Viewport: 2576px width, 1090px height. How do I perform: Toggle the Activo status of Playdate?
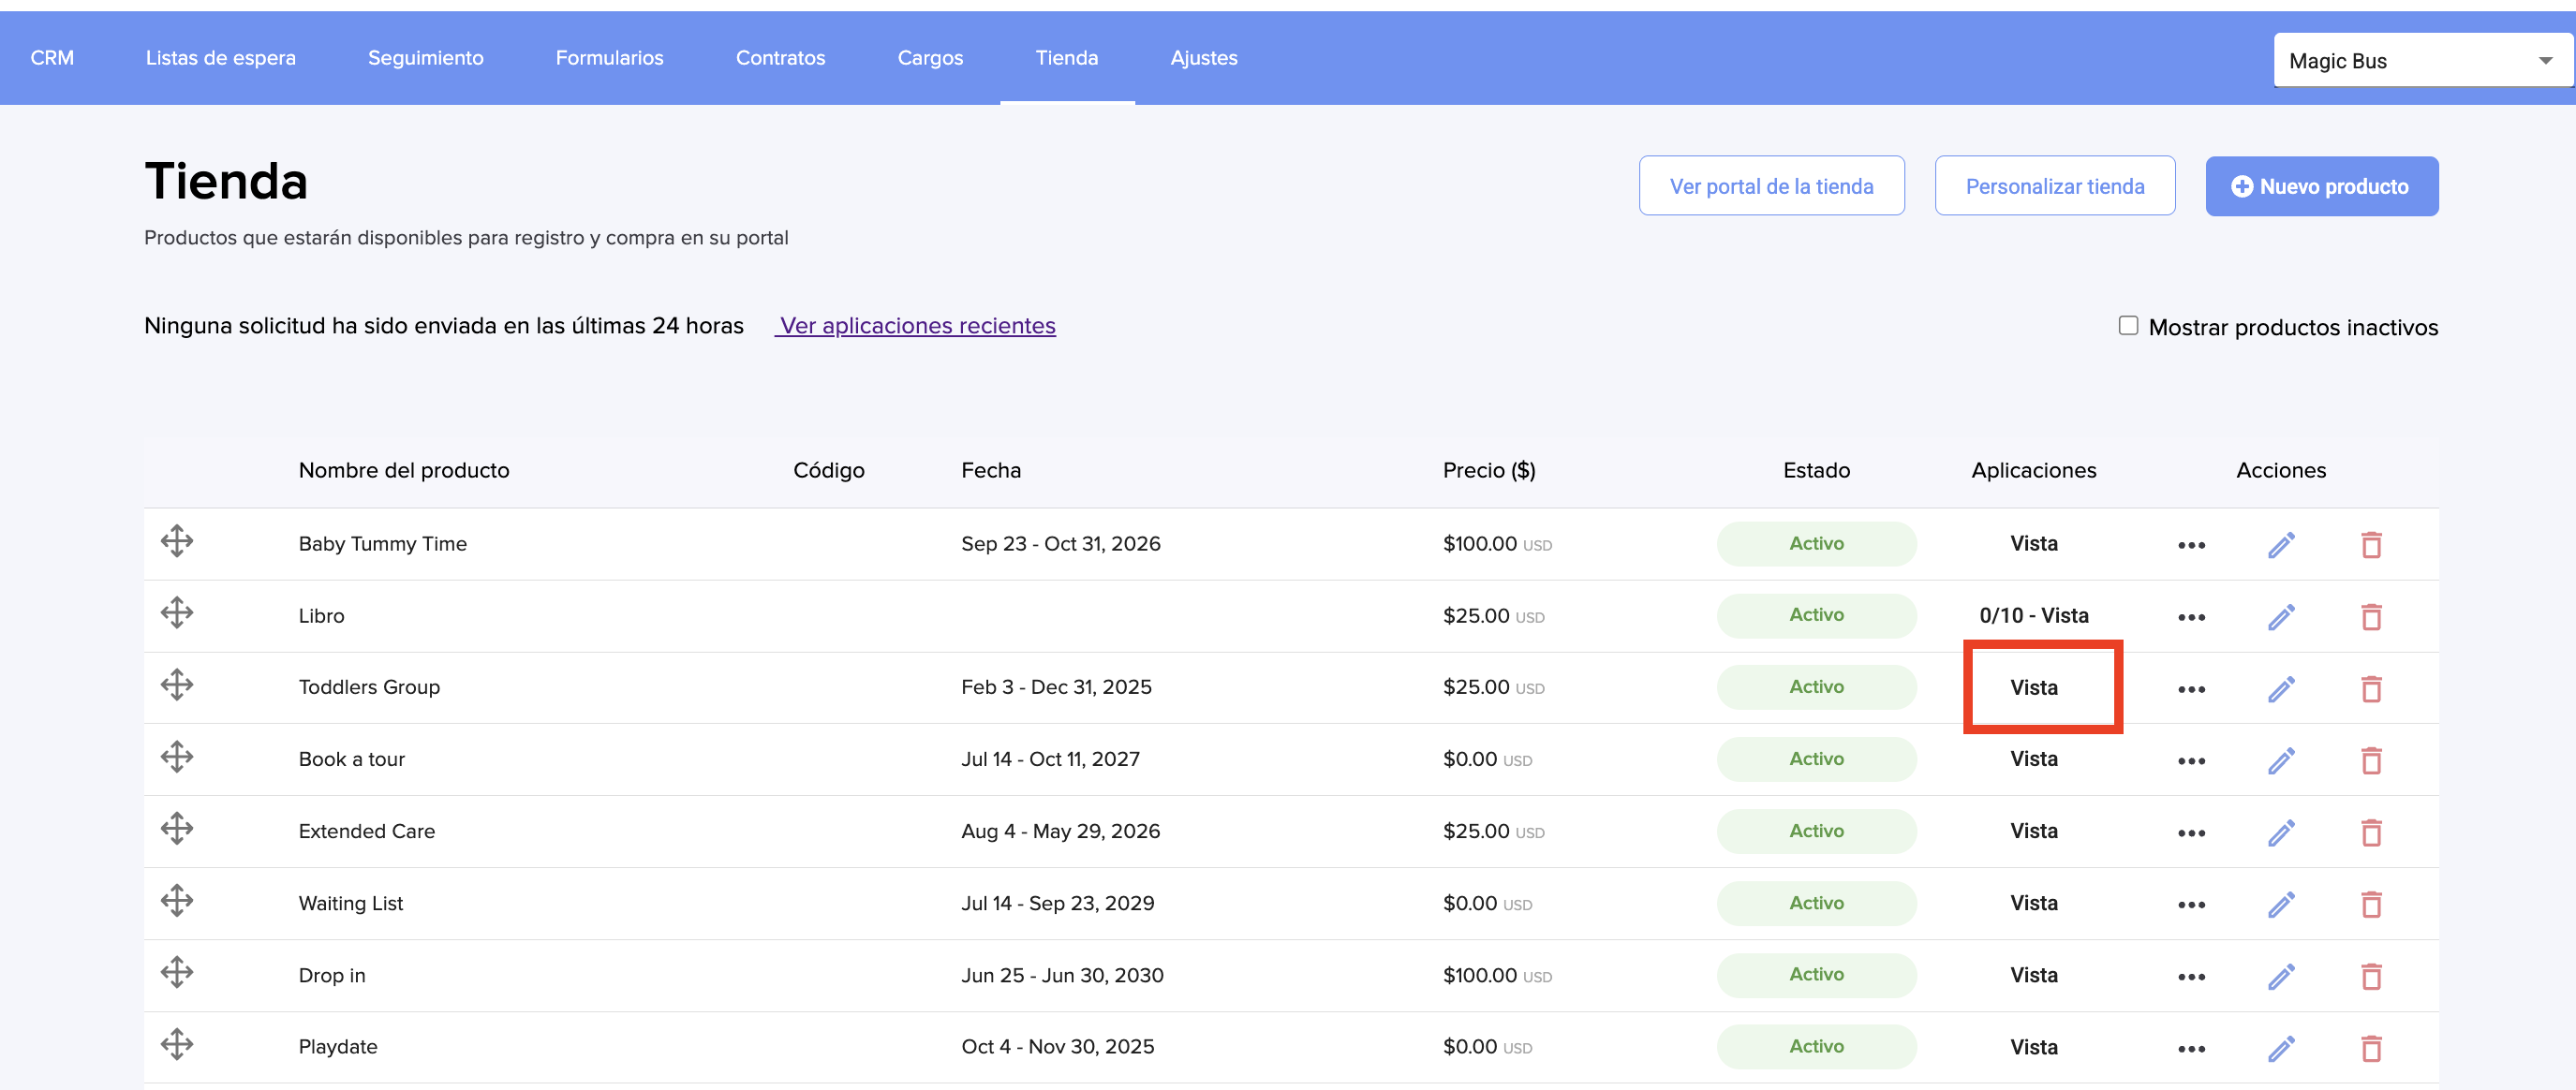(1815, 1046)
